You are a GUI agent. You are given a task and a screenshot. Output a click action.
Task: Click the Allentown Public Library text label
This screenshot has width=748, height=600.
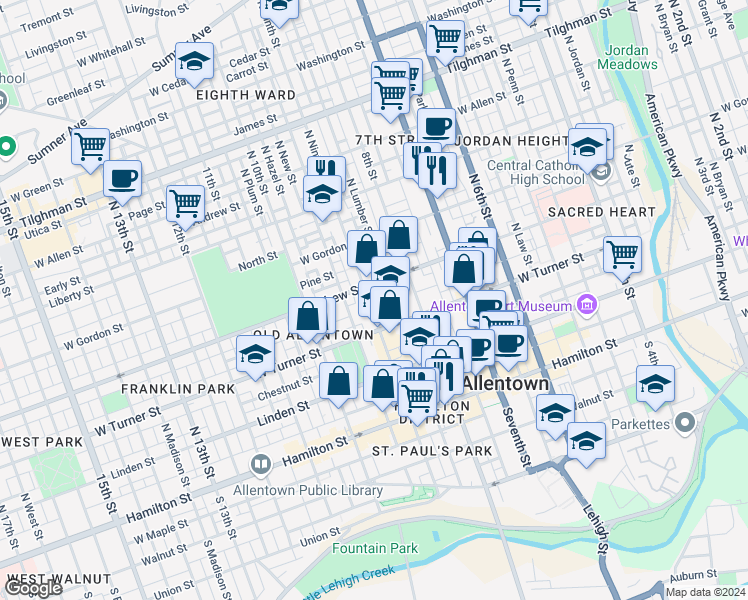point(308,490)
